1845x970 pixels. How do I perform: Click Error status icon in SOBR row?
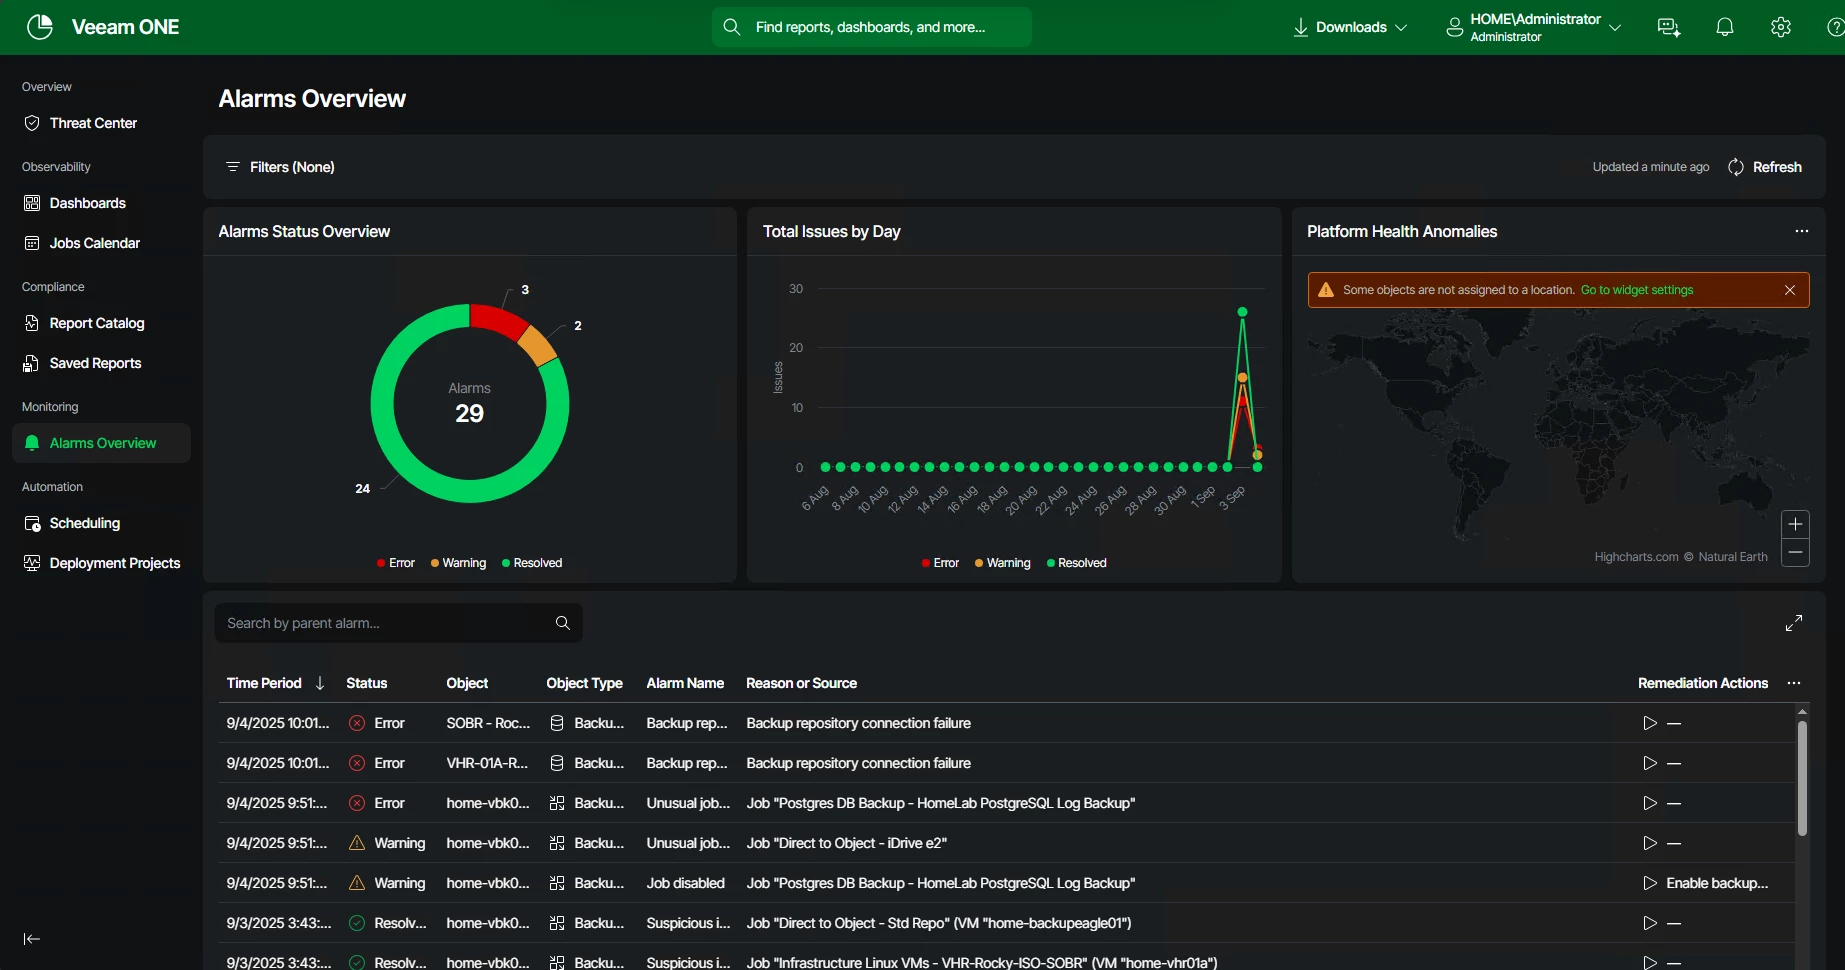[357, 723]
